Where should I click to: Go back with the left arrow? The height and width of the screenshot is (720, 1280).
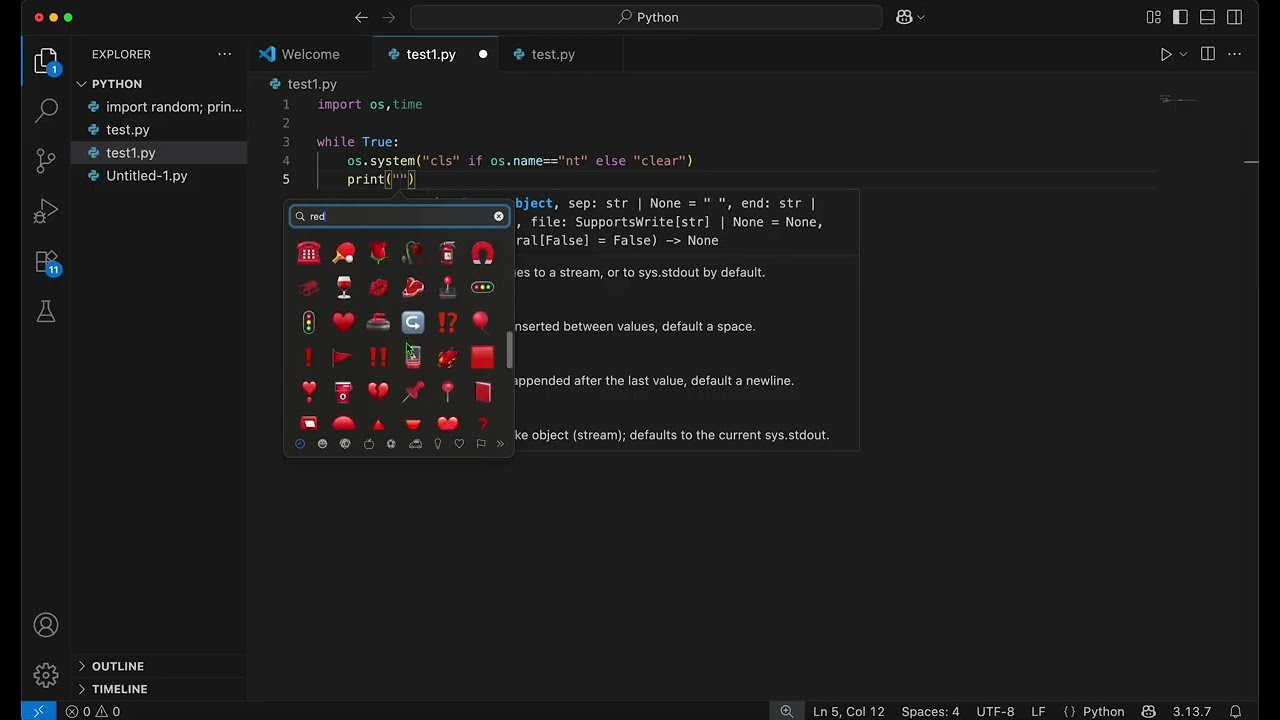click(361, 17)
